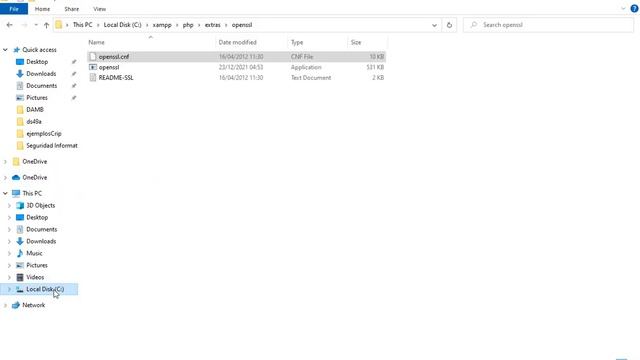Select the README-SSL text document
Image resolution: width=640 pixels, height=360 pixels.
tap(236, 78)
